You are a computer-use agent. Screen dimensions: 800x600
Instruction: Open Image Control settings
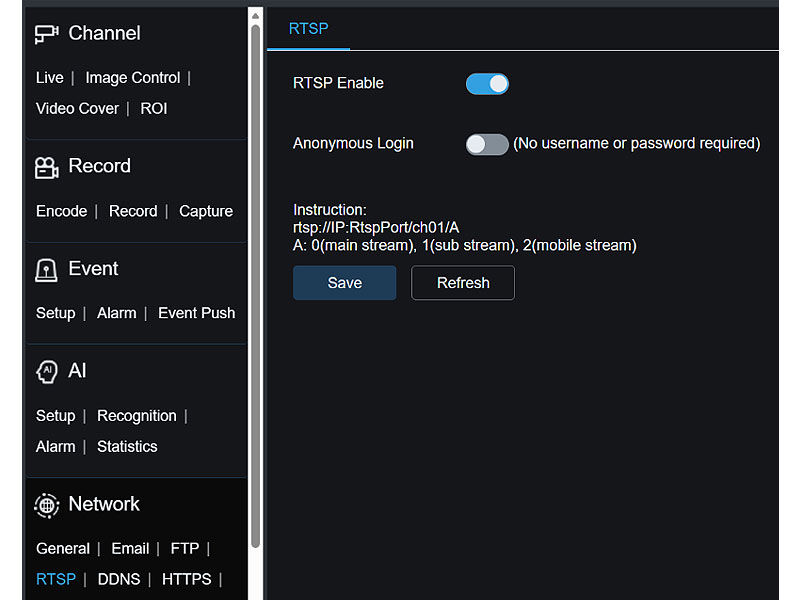coord(132,77)
